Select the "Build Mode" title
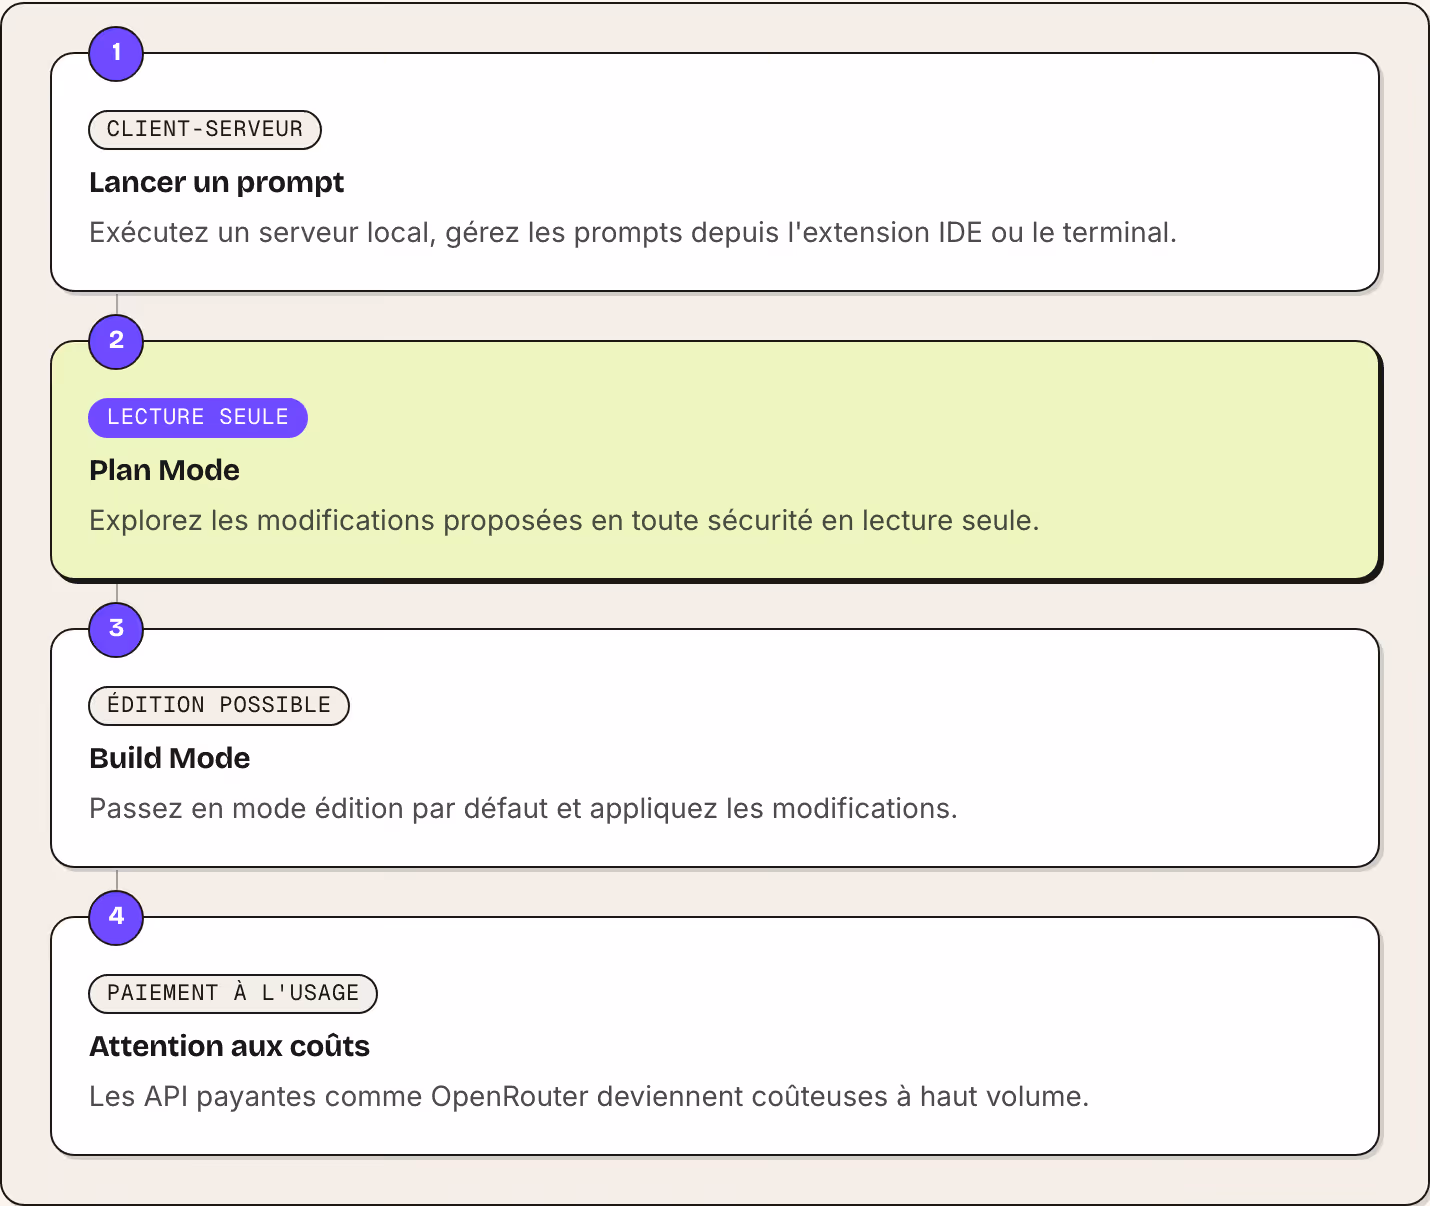The width and height of the screenshot is (1430, 1206). [x=170, y=758]
